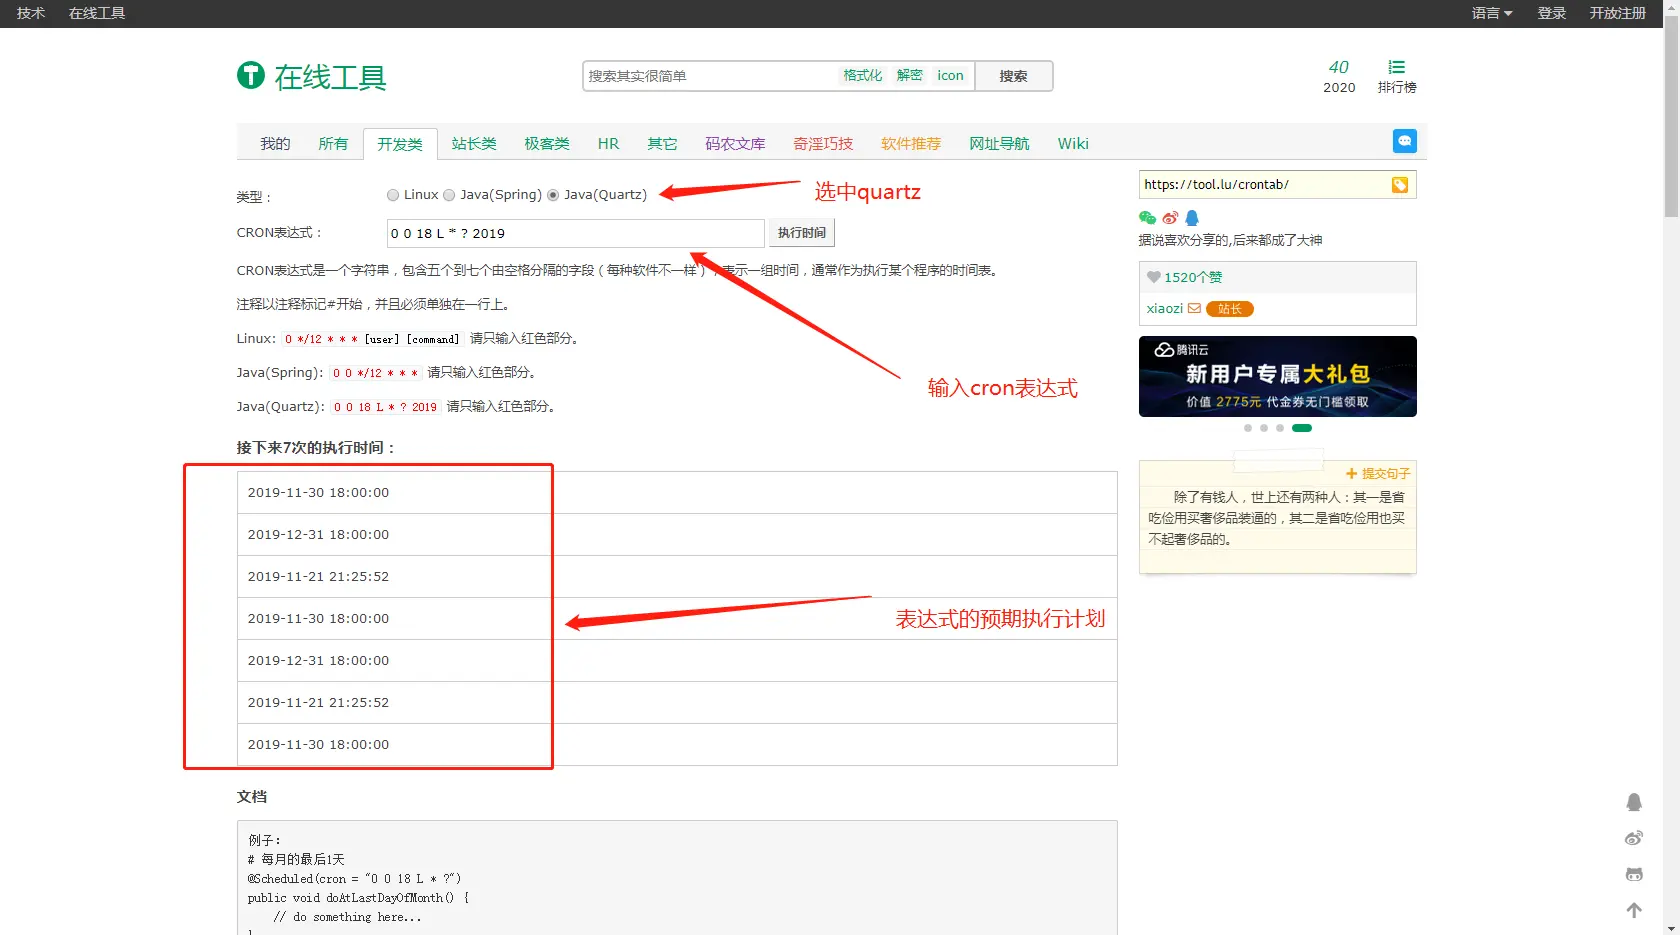This screenshot has width=1680, height=935.
Task: Click the 解密 shortcut link in search box
Action: tap(910, 75)
